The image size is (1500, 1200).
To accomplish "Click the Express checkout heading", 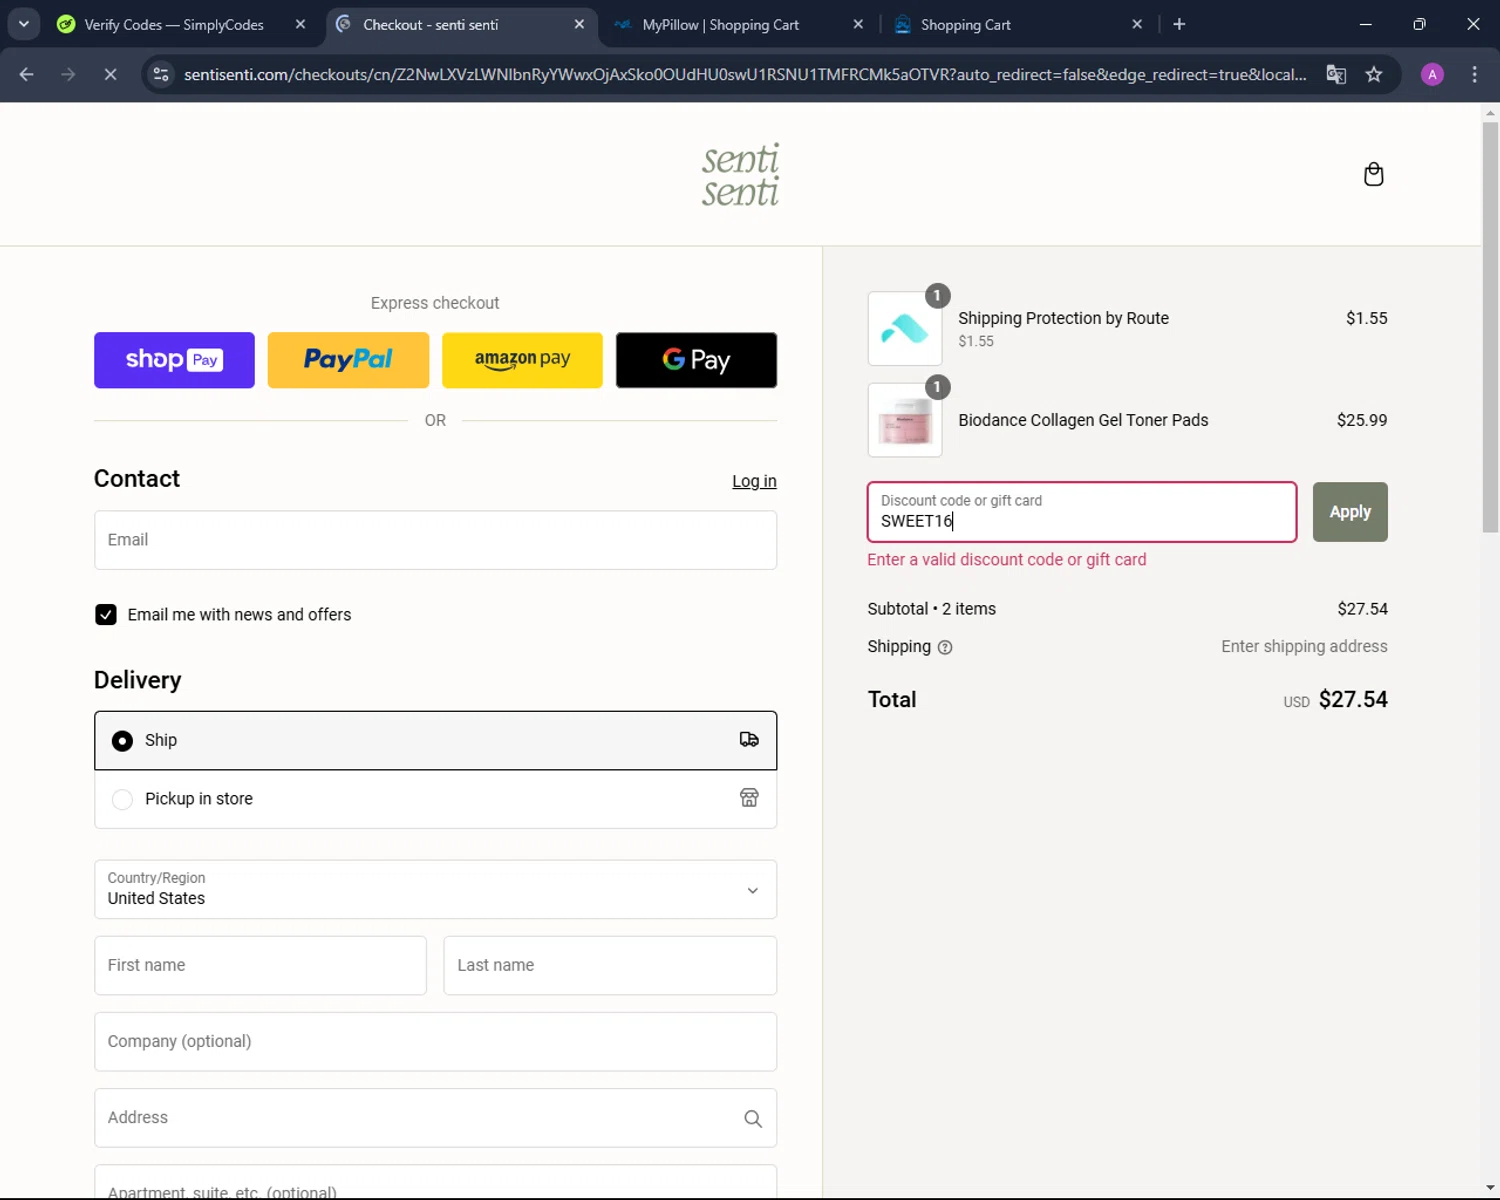I will (435, 303).
